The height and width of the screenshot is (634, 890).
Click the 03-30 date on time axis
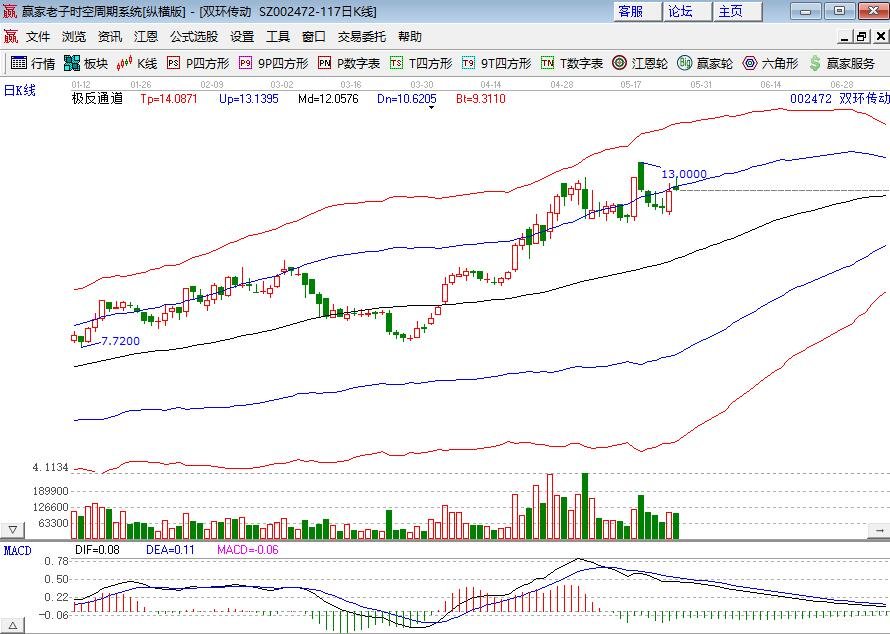point(422,85)
